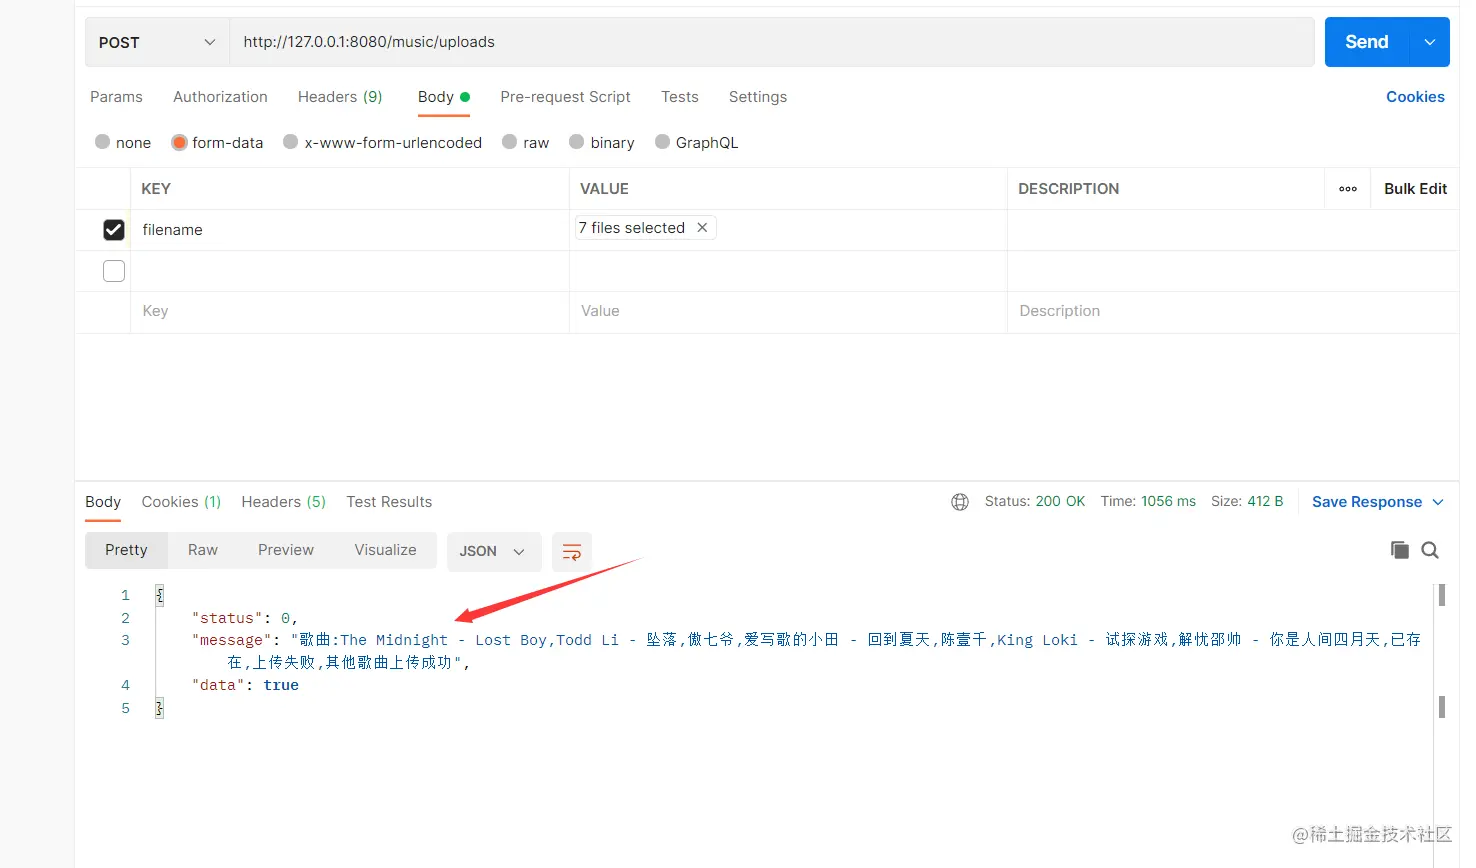
Task: Open the request Settings tab
Action: 758,97
